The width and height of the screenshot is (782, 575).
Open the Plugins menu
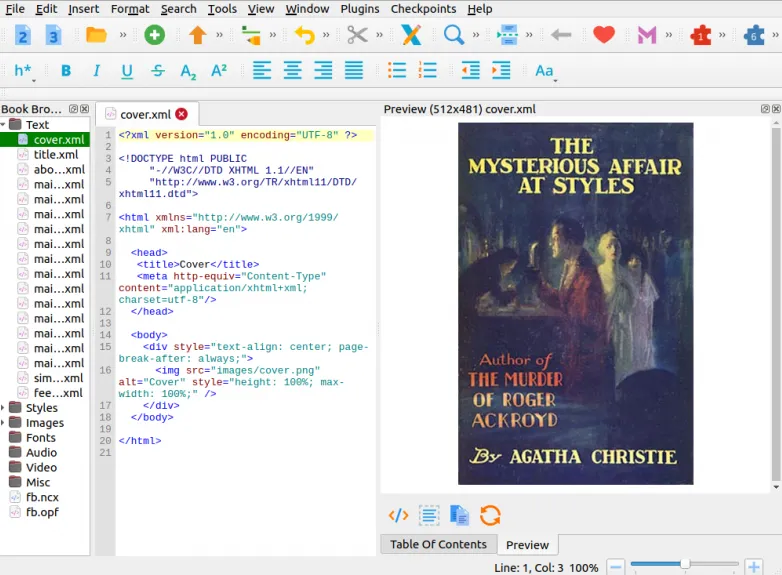pyautogui.click(x=360, y=9)
